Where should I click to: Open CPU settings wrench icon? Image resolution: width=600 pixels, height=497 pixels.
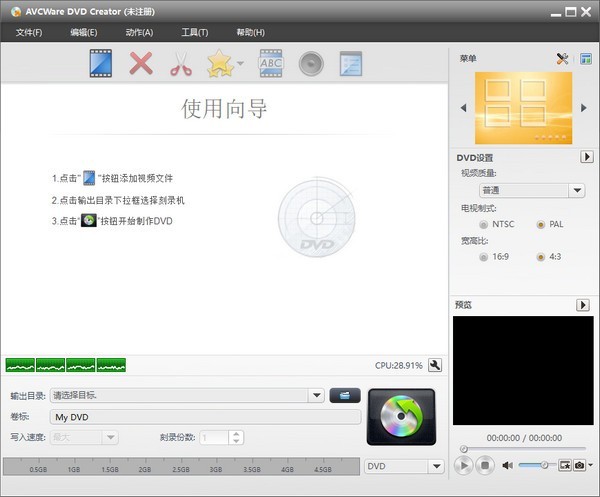(435, 365)
